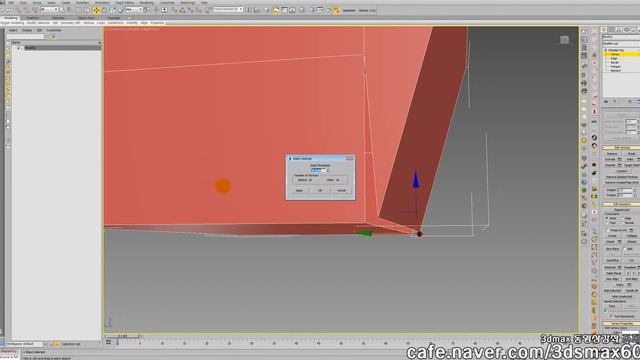
Task: Click the Extrude settings box icon
Action: tap(620, 159)
